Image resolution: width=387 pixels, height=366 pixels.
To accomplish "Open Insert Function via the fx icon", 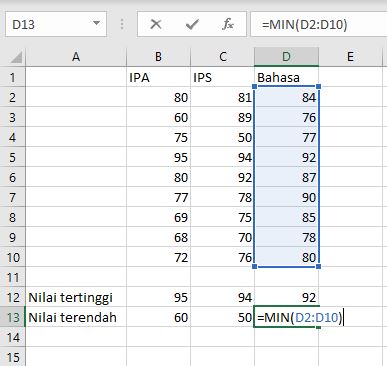I will point(228,24).
